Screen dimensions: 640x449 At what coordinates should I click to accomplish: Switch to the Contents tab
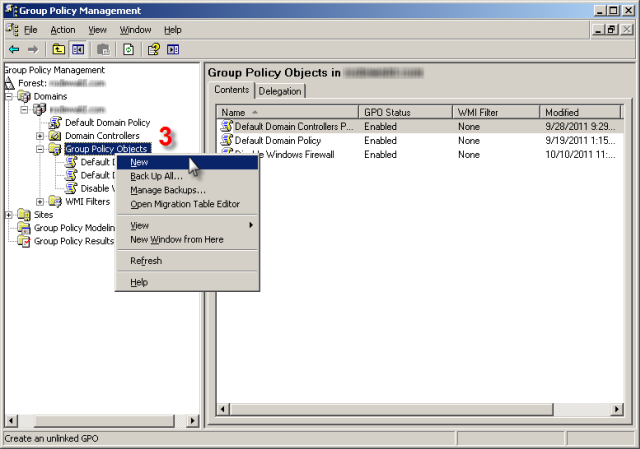click(x=231, y=90)
